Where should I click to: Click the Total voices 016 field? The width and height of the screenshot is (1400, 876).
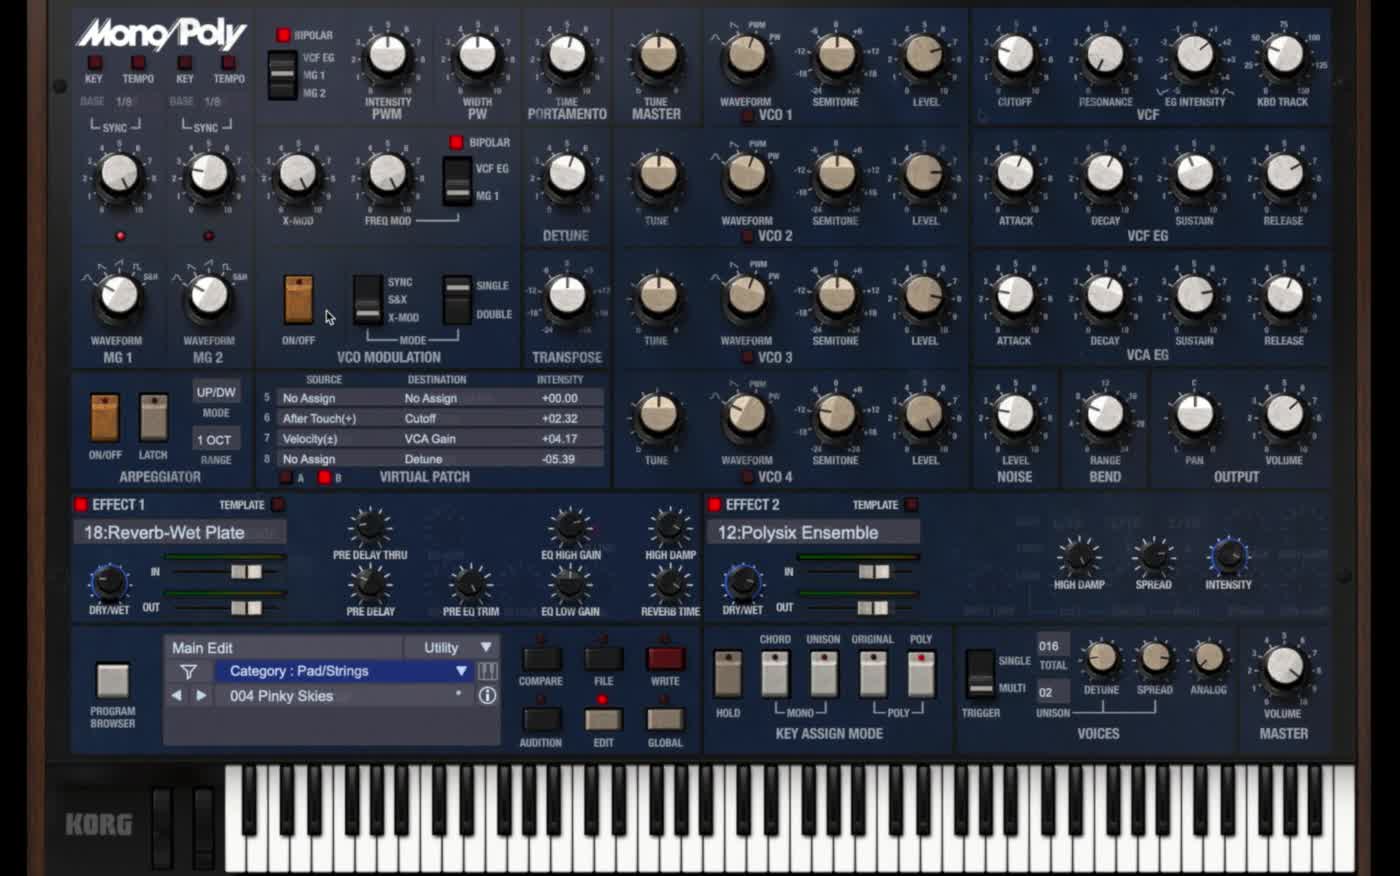click(x=1052, y=646)
